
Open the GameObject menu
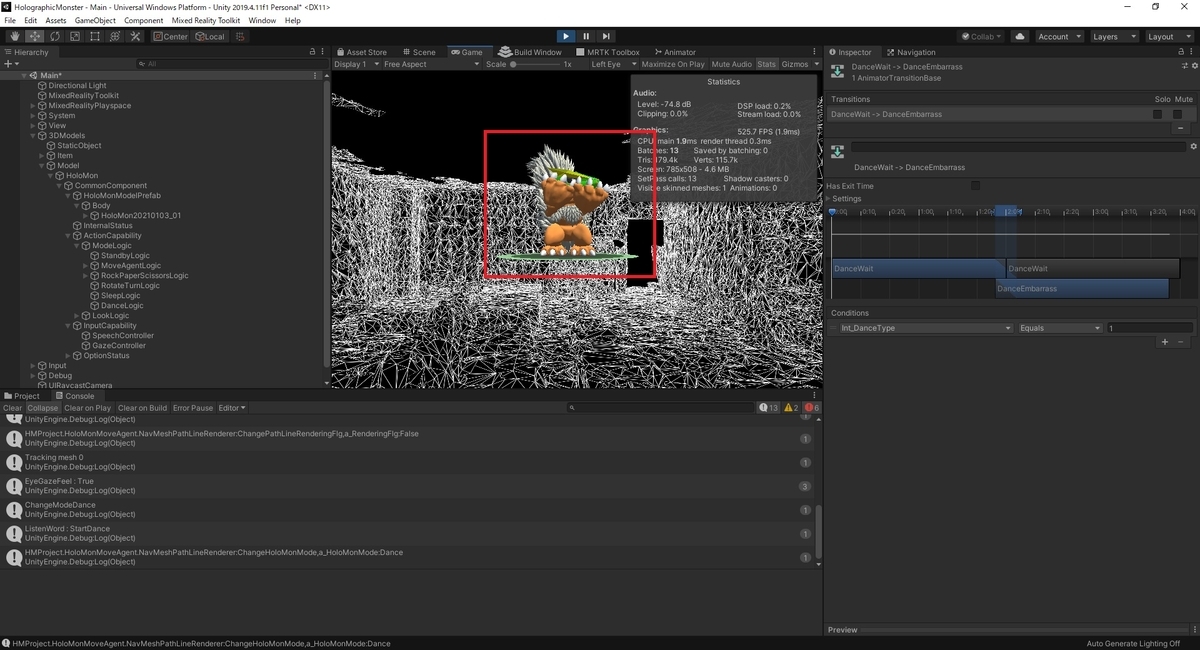coord(96,20)
